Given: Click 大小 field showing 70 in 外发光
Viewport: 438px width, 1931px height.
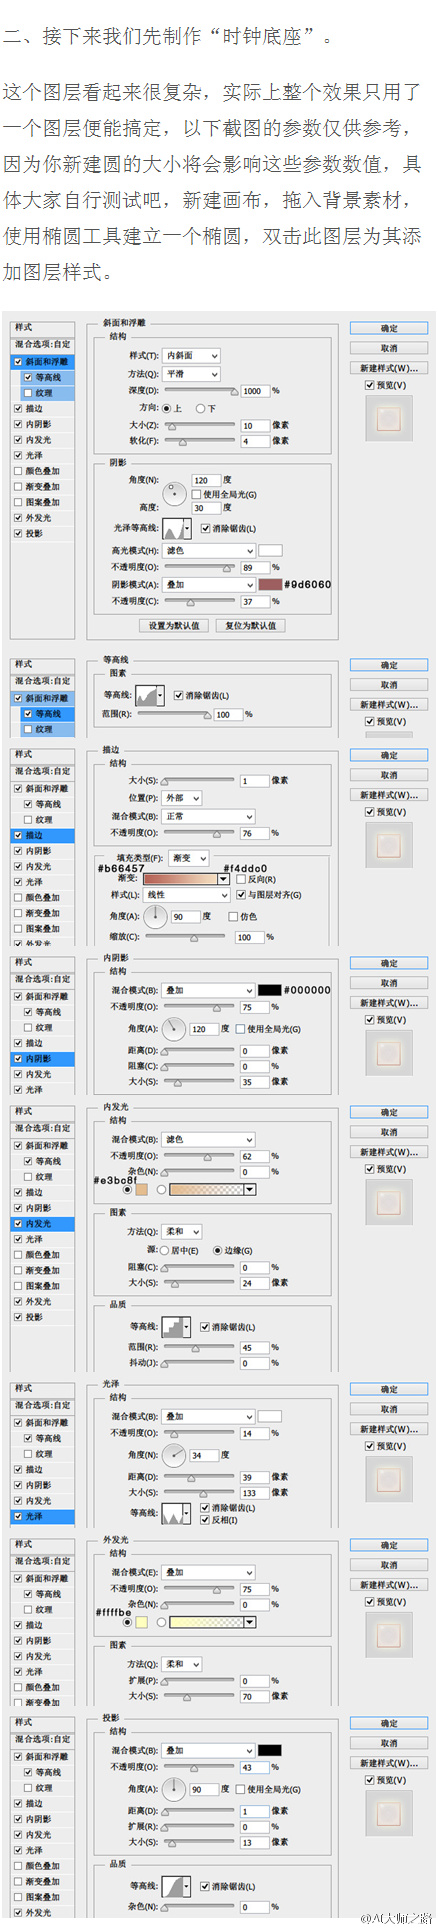Looking at the screenshot, I should pos(254,1696).
